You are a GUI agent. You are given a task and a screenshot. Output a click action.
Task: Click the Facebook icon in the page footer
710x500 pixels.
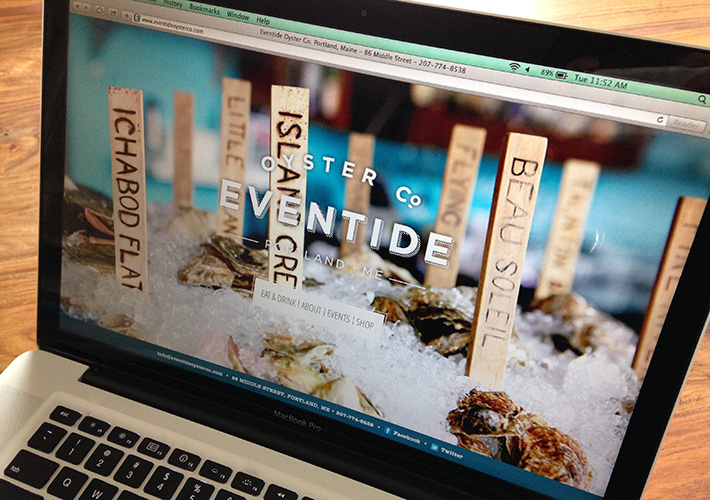(388, 431)
